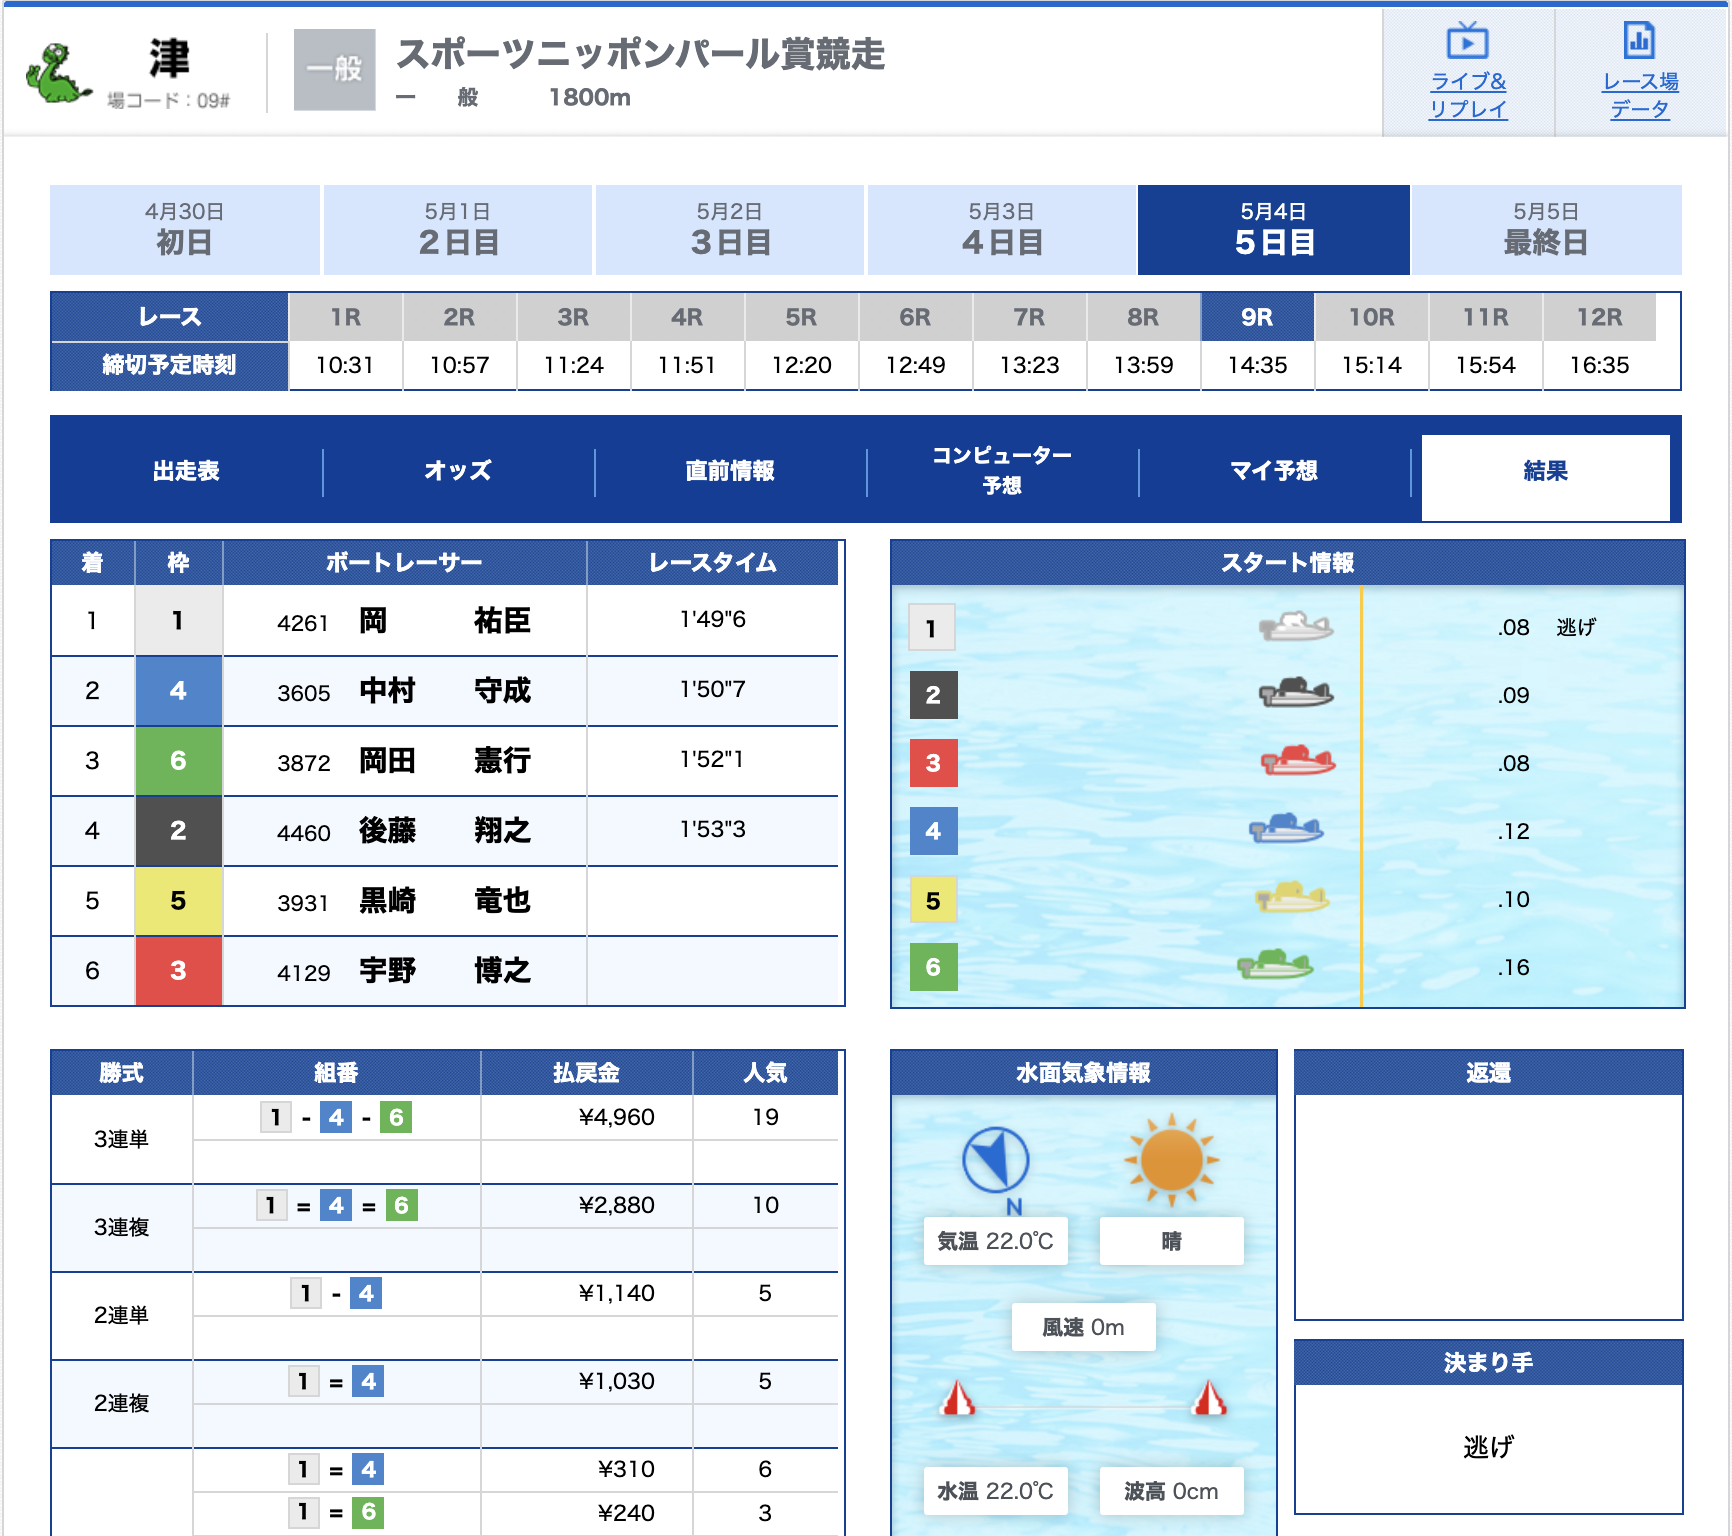The image size is (1732, 1536).
Task: Click the yellow lane 5 color box
Action: [x=178, y=901]
